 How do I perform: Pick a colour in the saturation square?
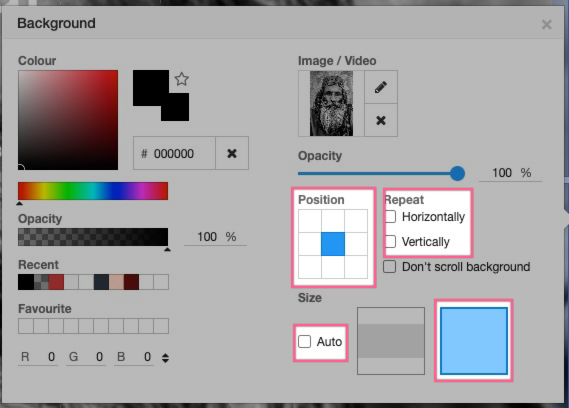click(x=68, y=120)
